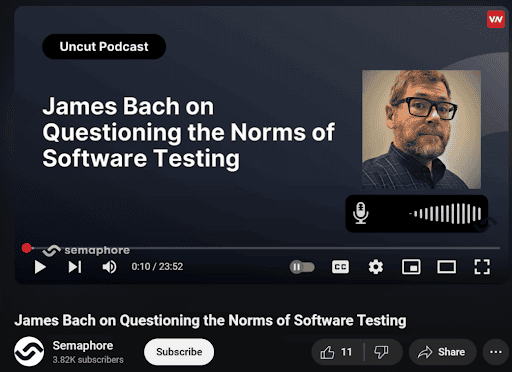The image size is (512, 372).
Task: Click the red progress bar scrubber
Action: coord(27,248)
